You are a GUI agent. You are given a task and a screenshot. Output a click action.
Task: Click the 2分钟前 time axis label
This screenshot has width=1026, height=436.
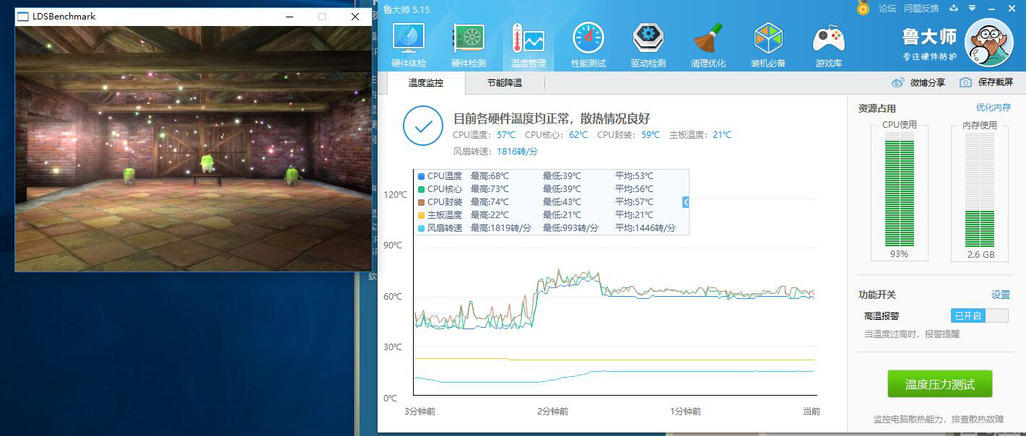[553, 412]
